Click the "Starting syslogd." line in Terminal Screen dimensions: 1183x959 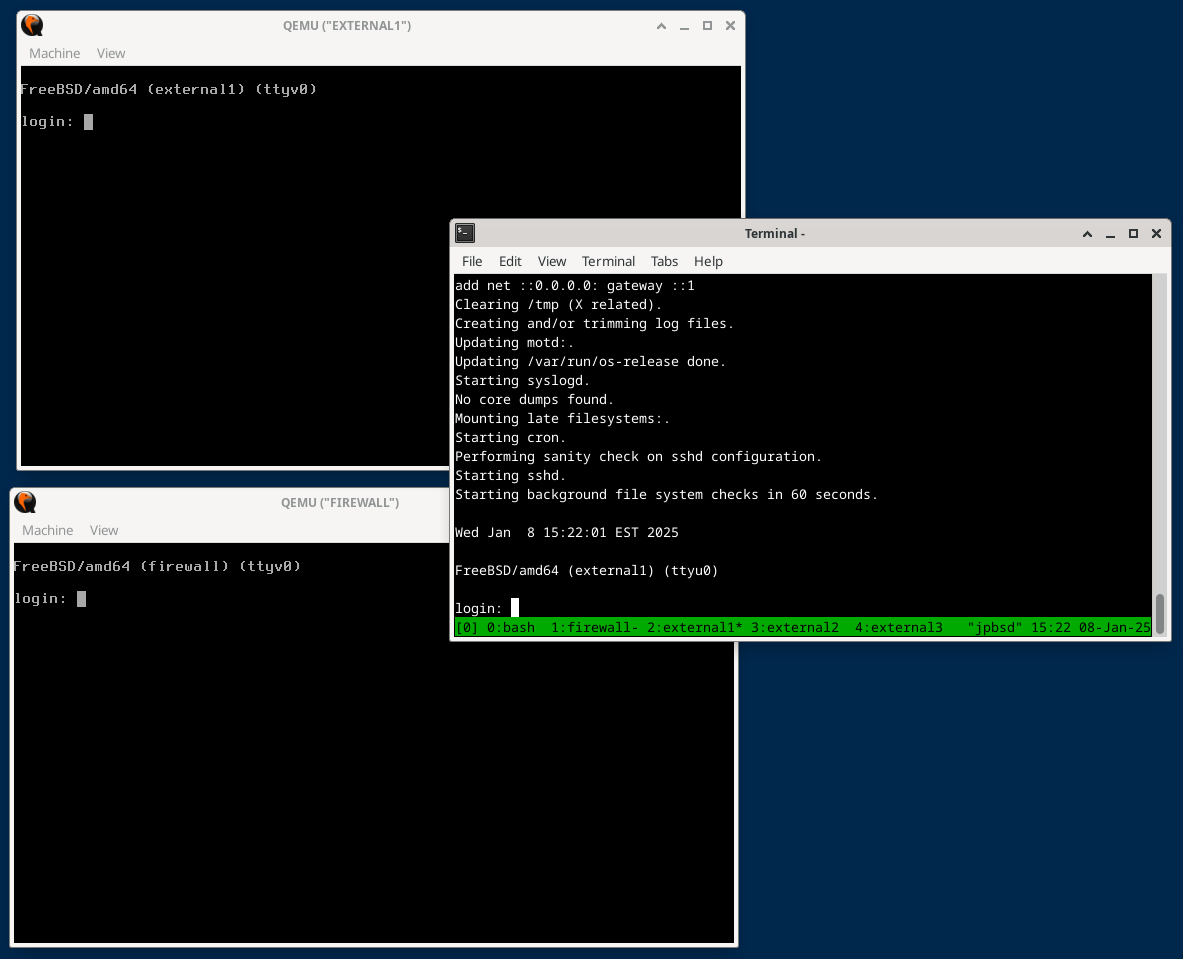pyautogui.click(x=522, y=380)
